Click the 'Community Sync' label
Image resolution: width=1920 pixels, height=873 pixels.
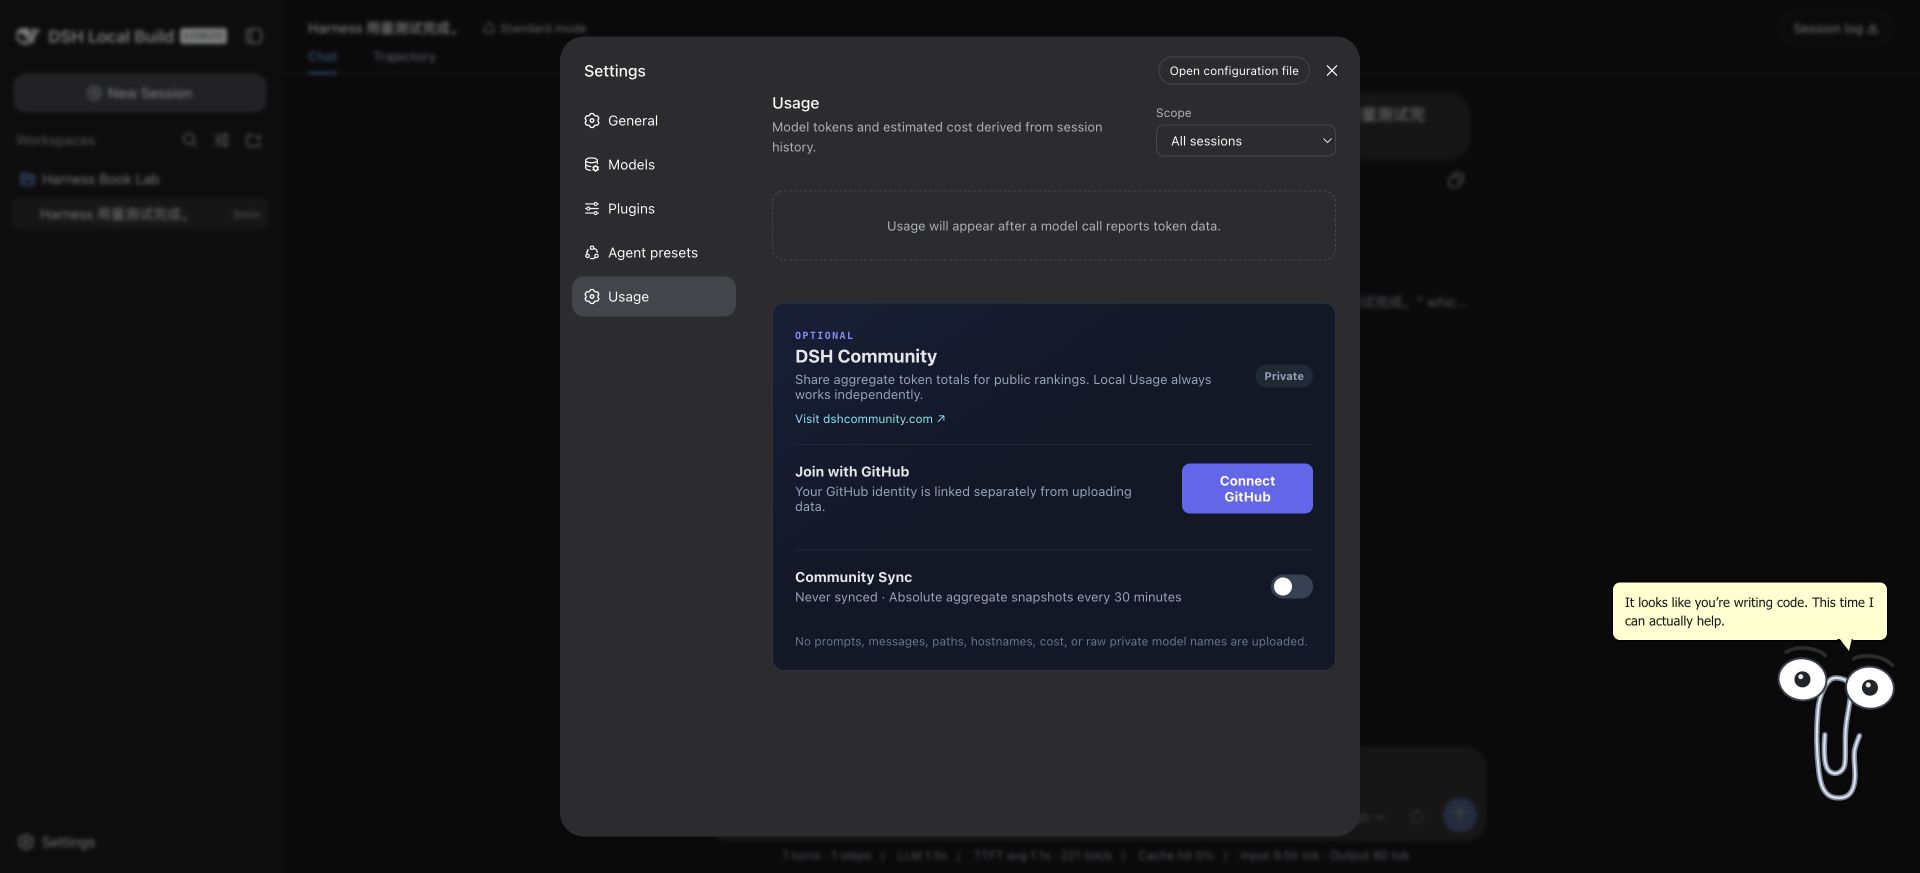click(x=853, y=577)
